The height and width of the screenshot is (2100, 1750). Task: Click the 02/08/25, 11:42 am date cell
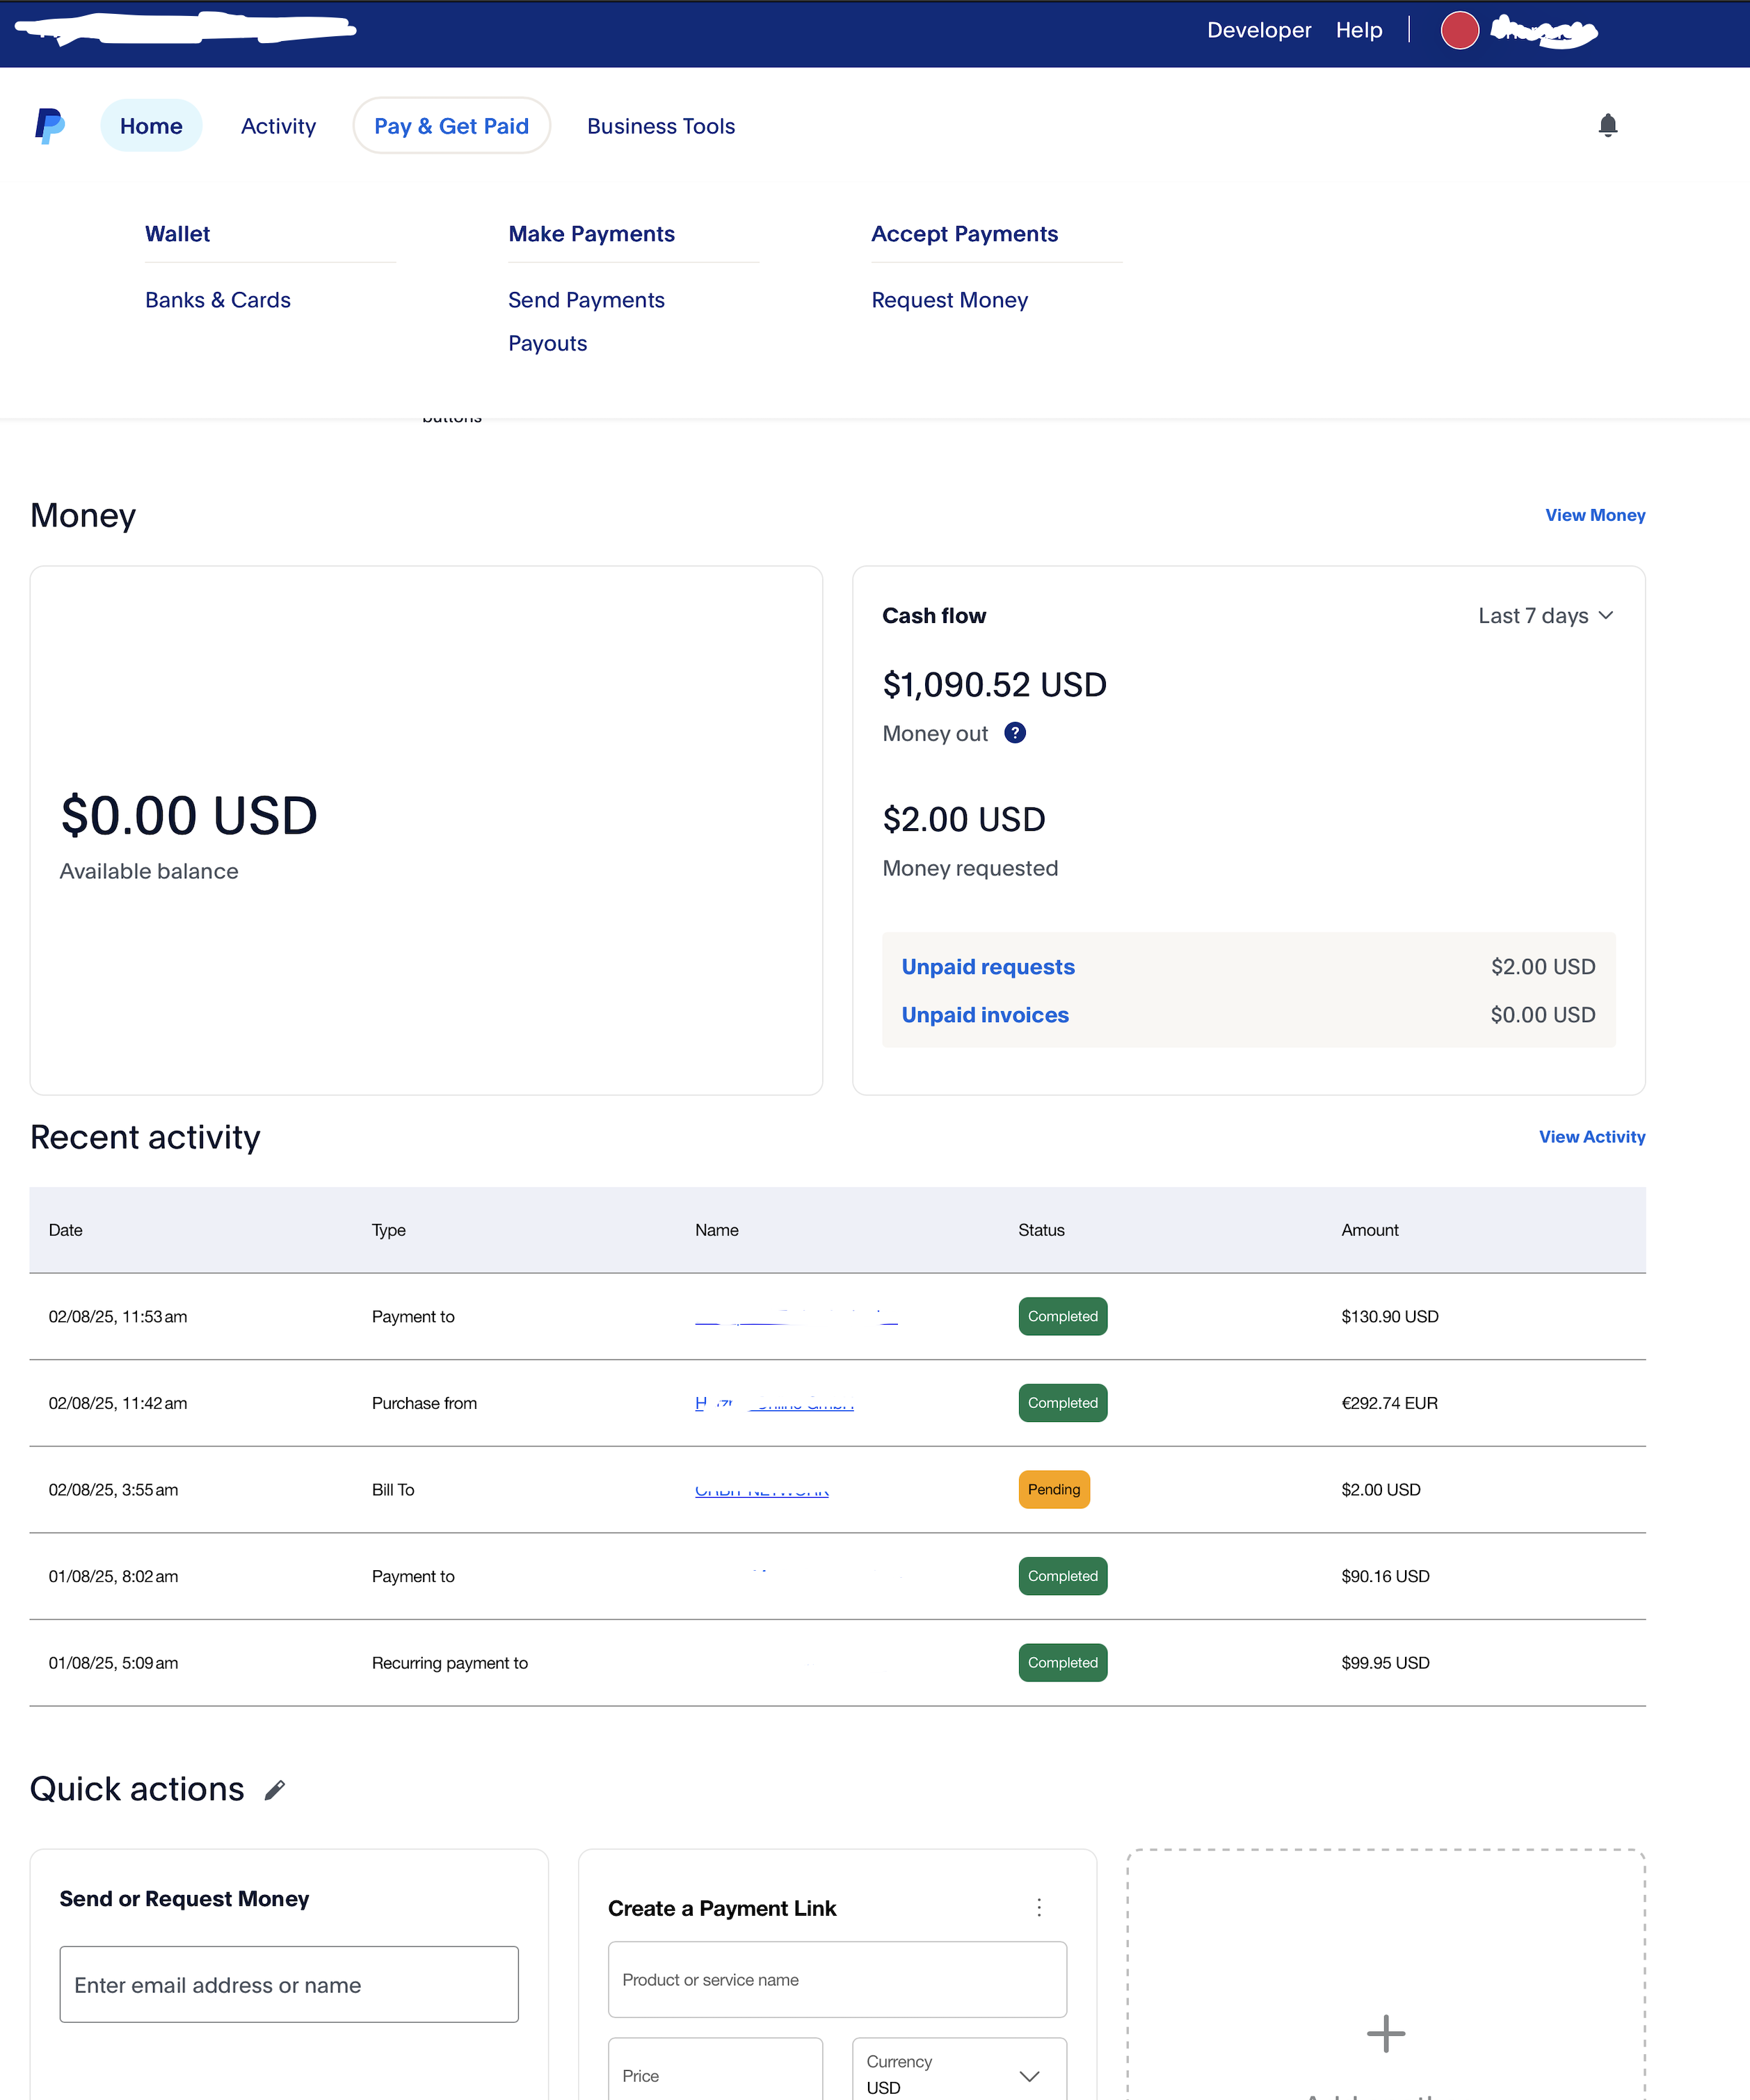point(118,1403)
